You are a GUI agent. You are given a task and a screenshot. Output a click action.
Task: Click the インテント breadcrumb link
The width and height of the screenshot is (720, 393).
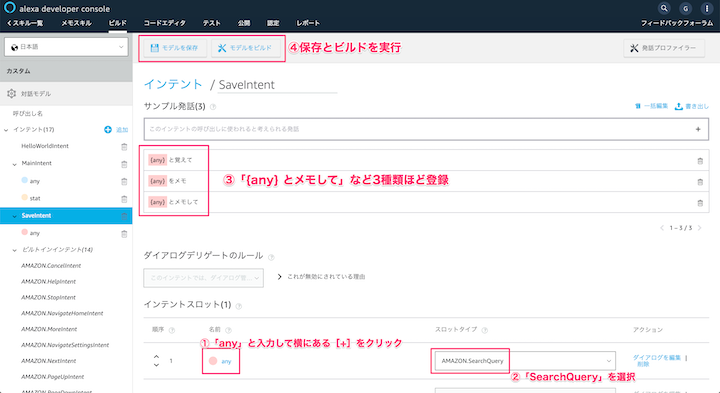(173, 84)
